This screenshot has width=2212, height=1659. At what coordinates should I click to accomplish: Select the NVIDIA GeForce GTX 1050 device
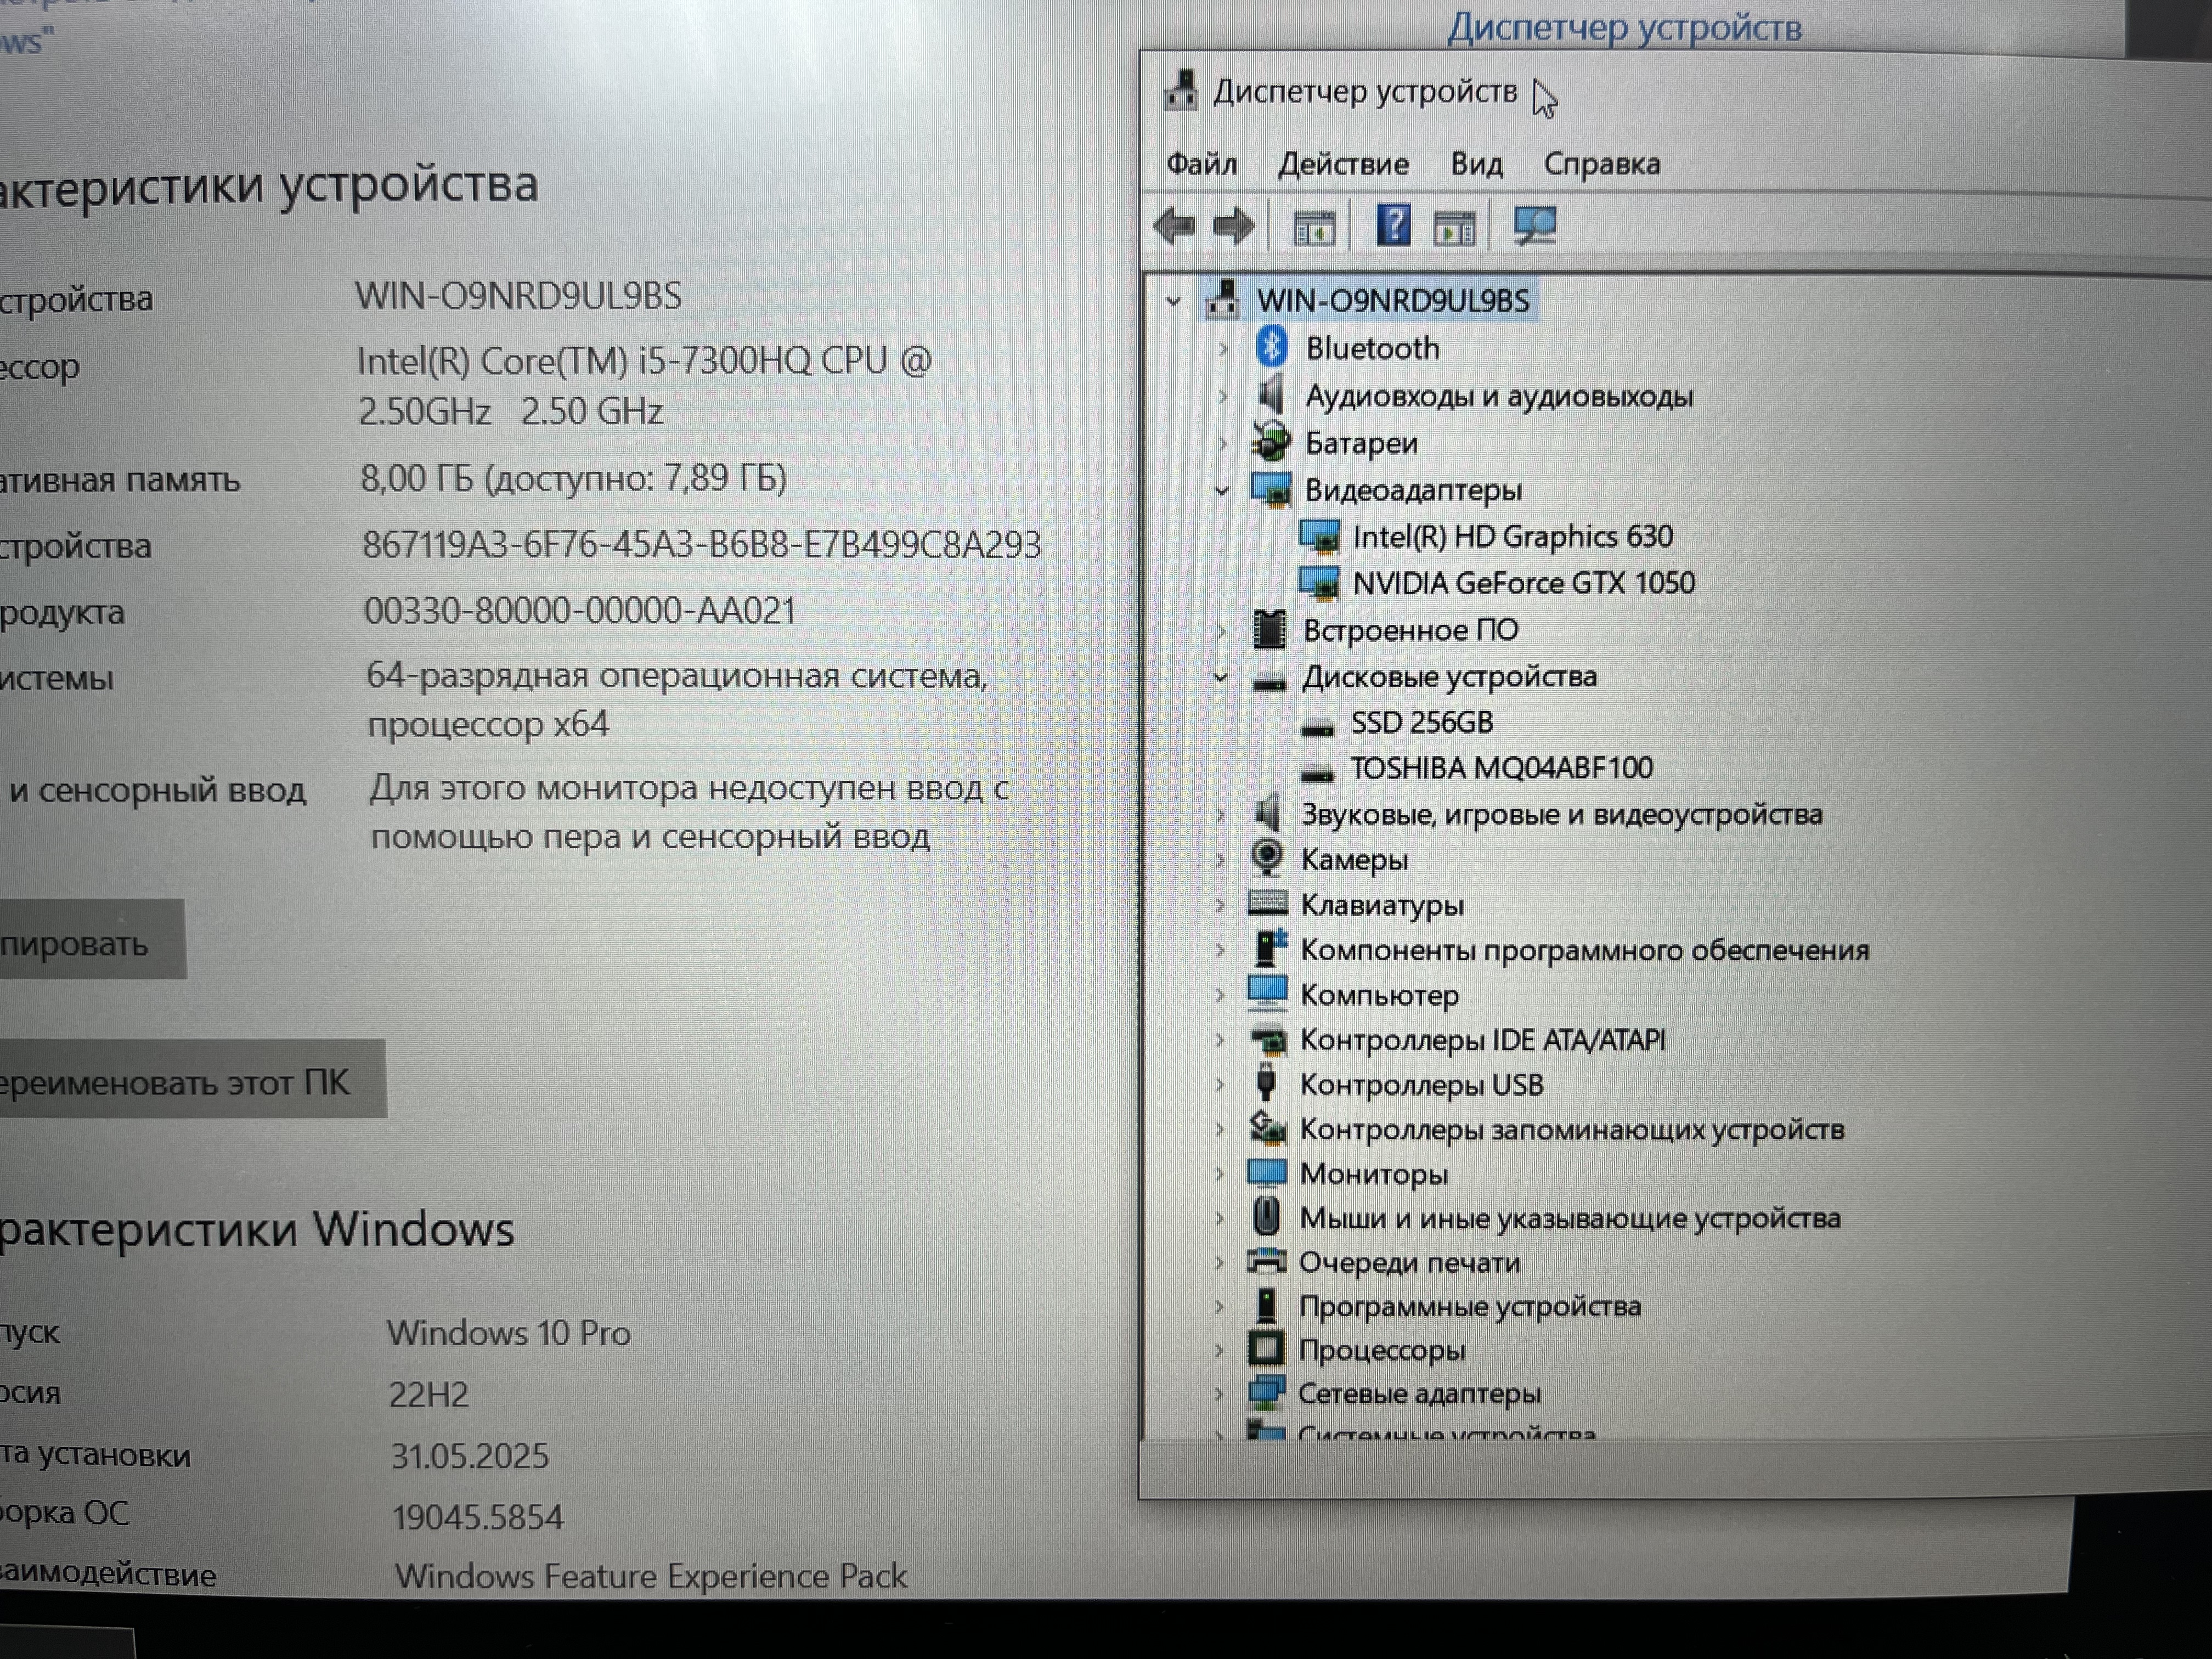click(1523, 583)
